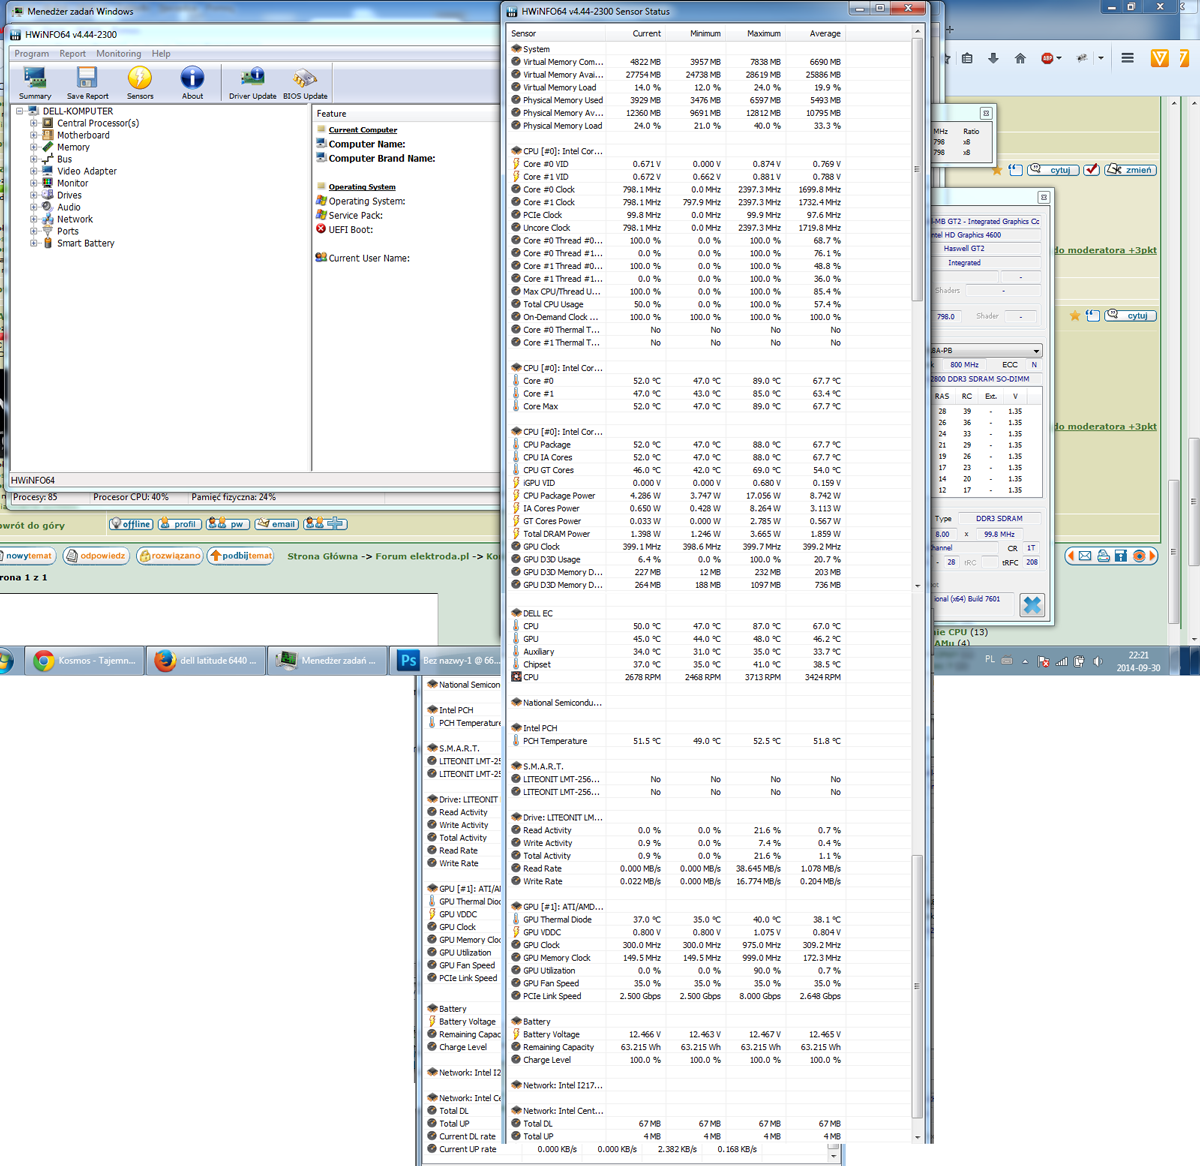Select the CPU Package Power sensor row
This screenshot has height=1166, width=1200.
(676, 495)
